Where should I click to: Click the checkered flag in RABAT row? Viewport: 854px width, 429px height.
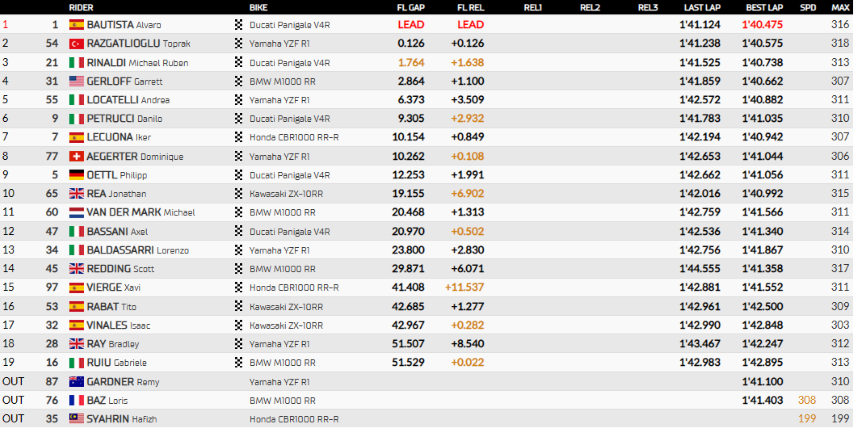238,307
